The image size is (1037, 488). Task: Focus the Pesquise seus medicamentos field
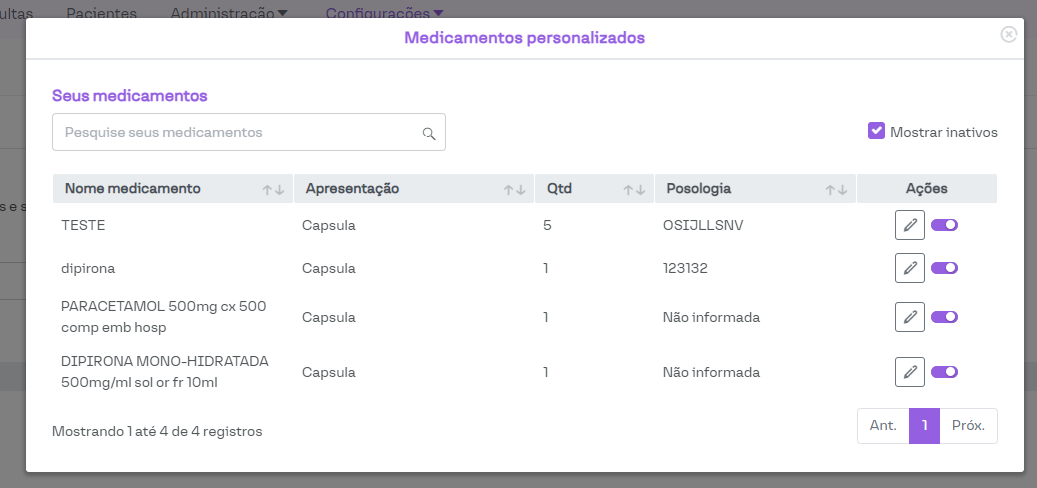click(x=236, y=132)
